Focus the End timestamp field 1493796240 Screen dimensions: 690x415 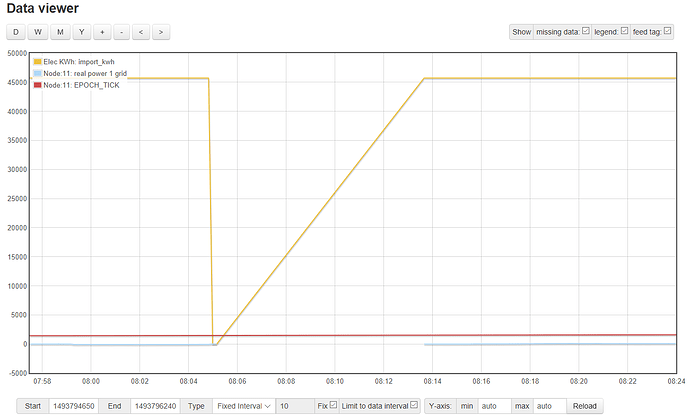point(155,406)
